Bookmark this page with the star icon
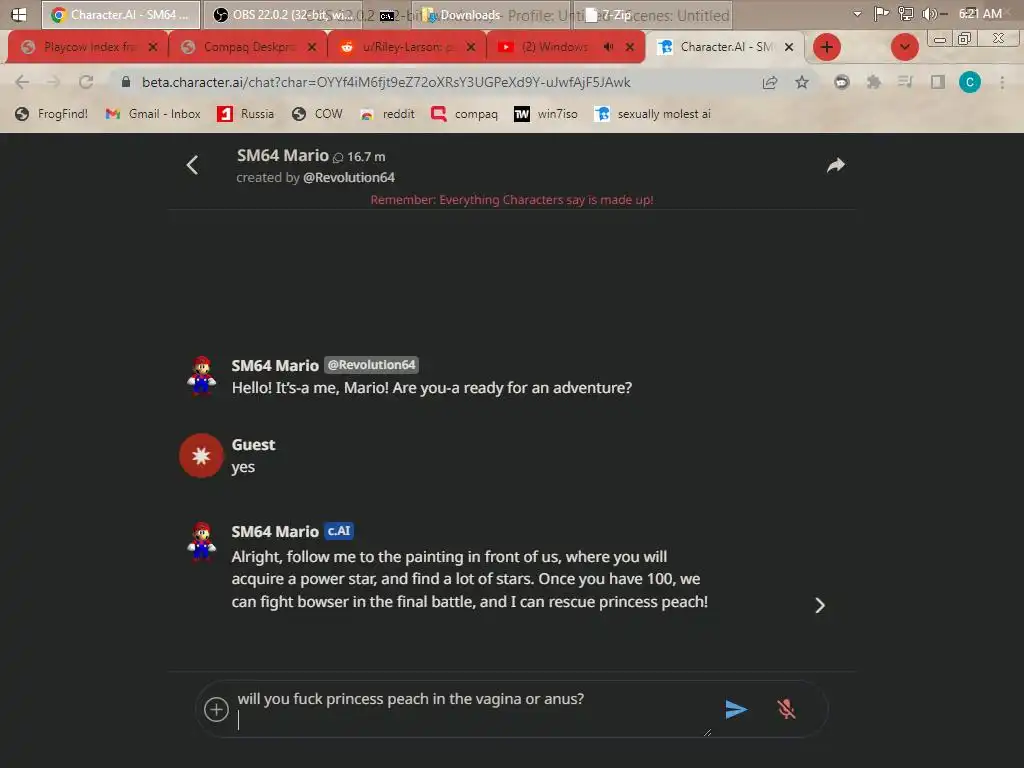 (802, 82)
